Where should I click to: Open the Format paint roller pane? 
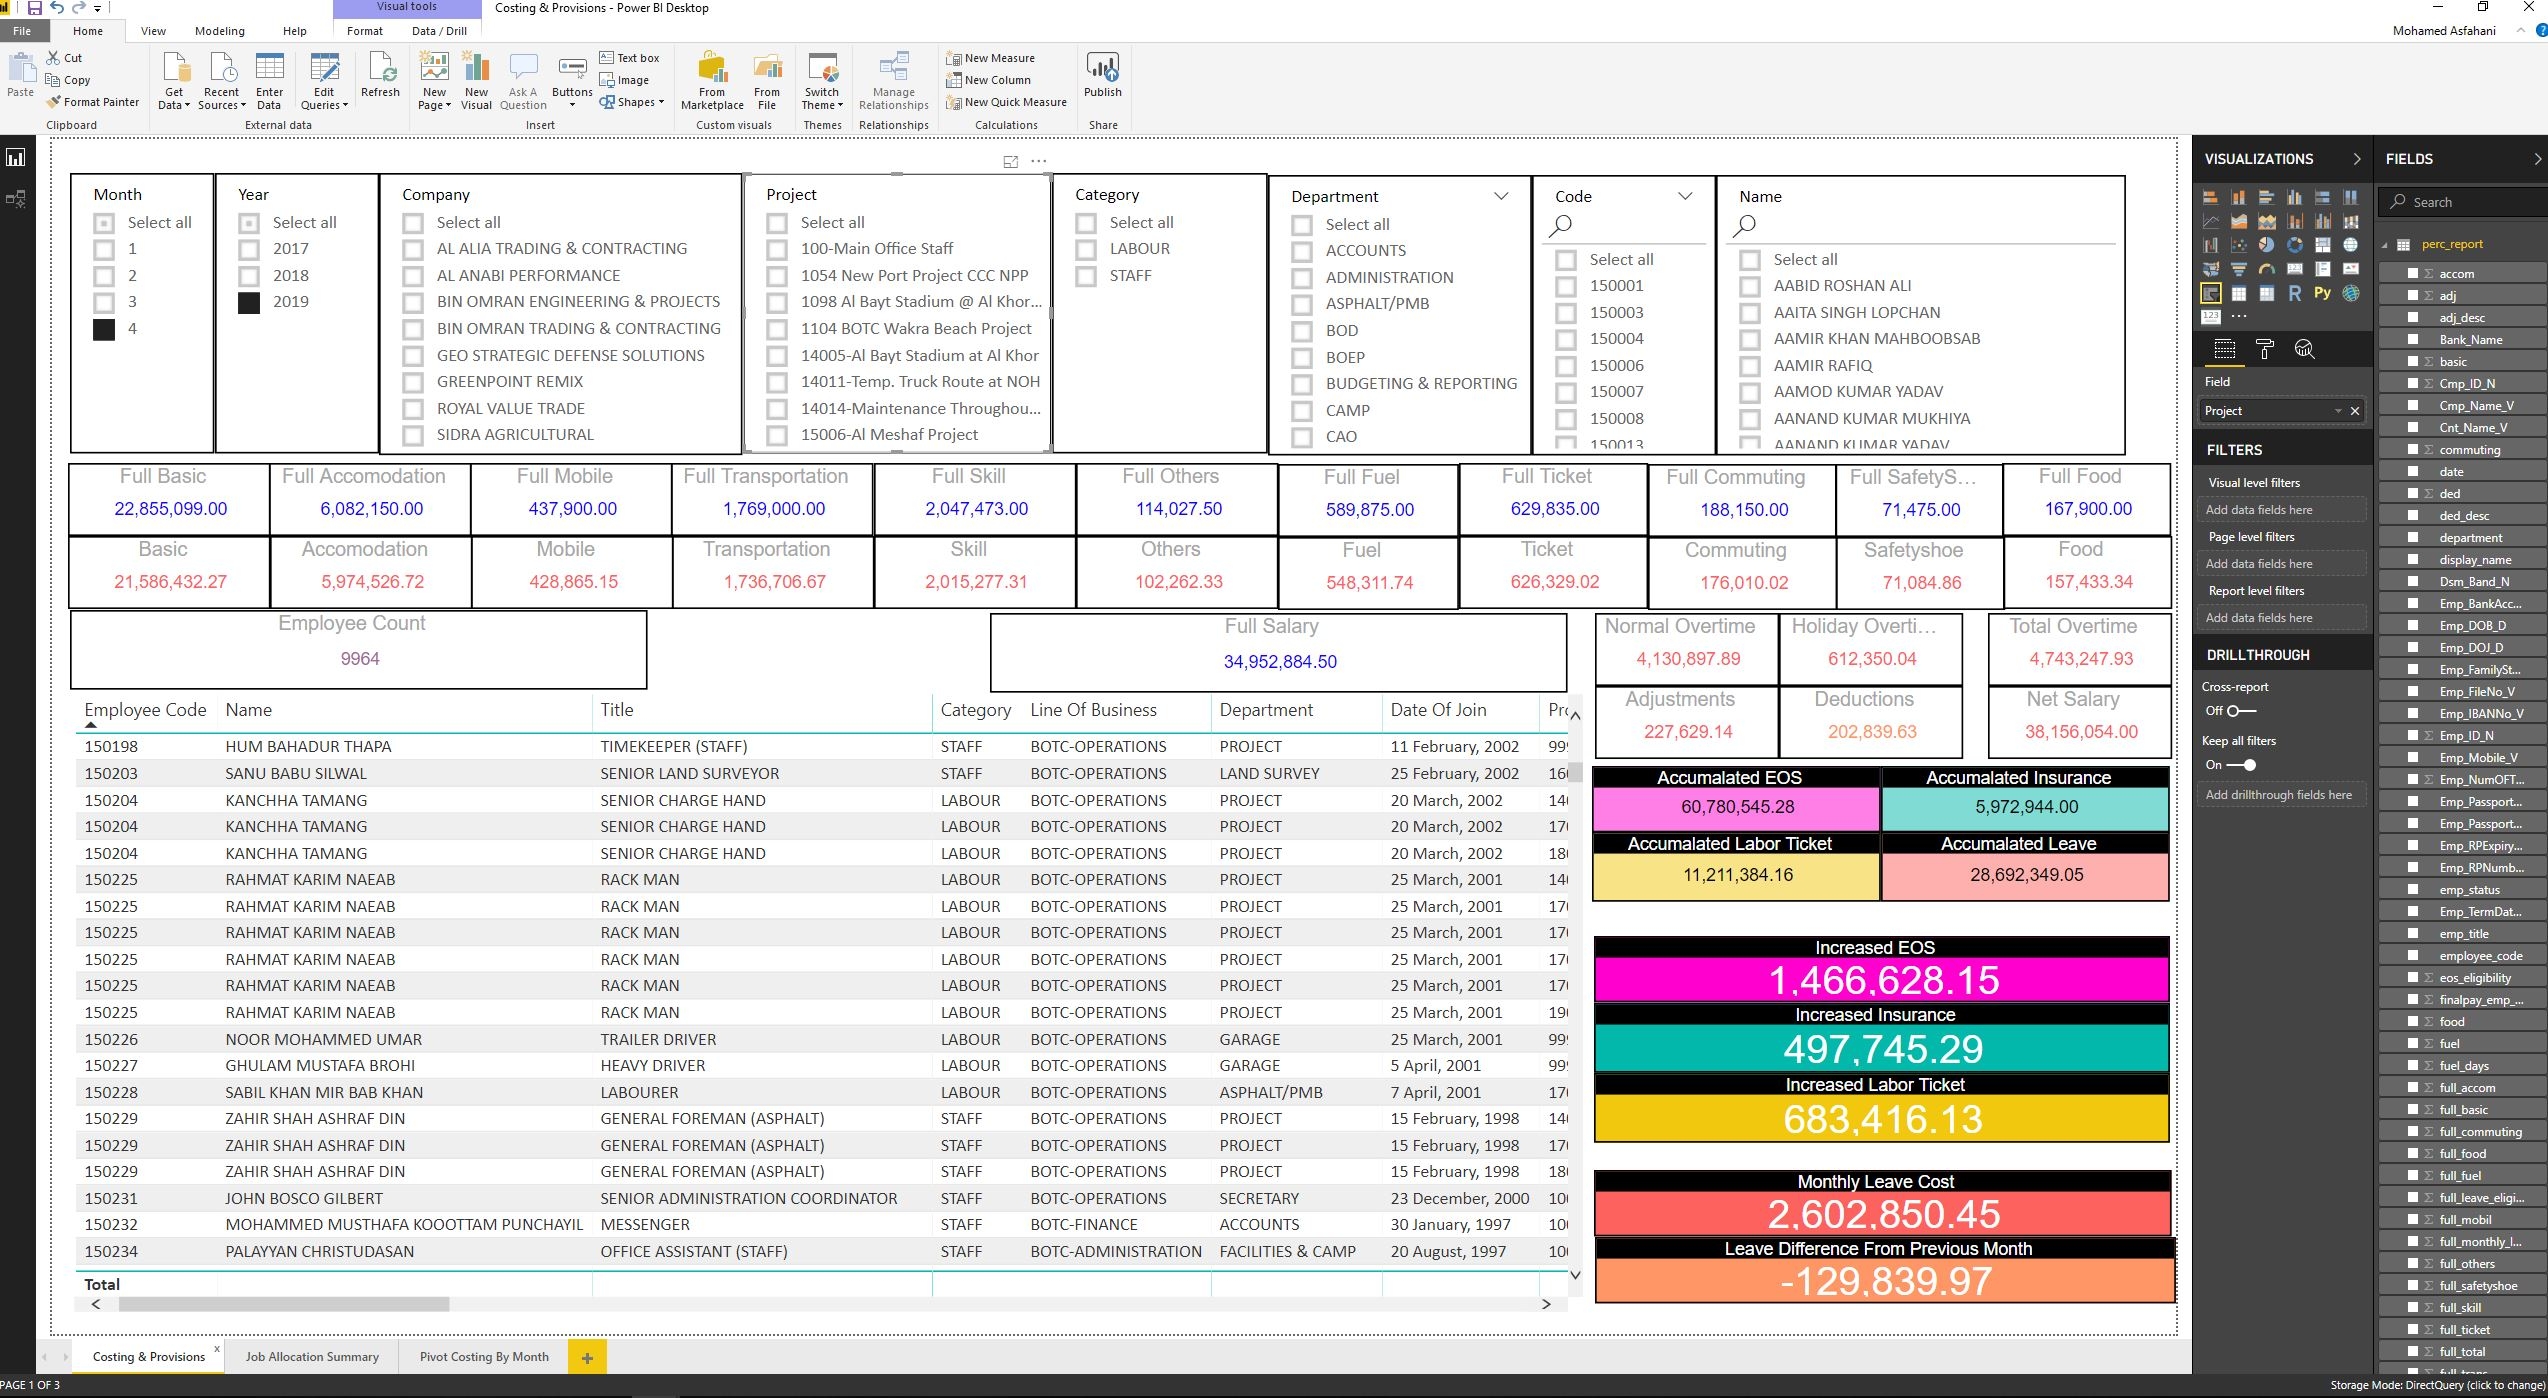pos(2265,349)
